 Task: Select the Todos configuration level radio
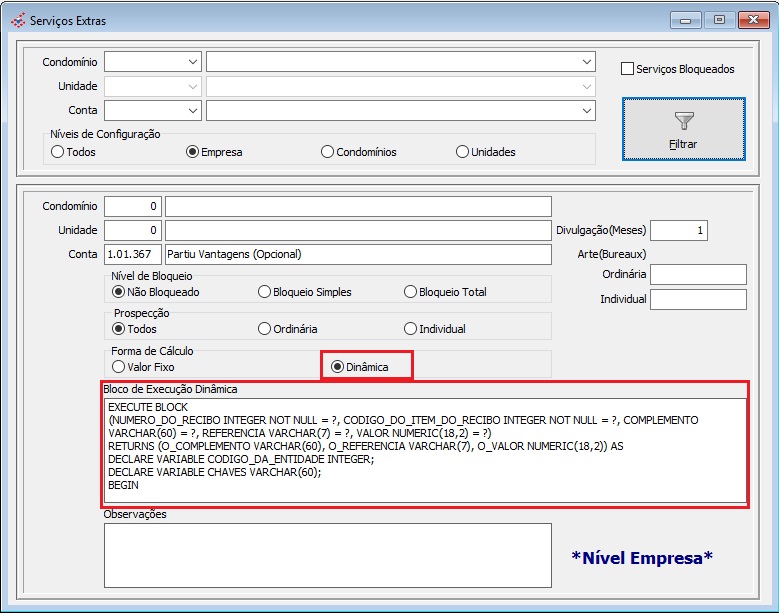tap(57, 152)
